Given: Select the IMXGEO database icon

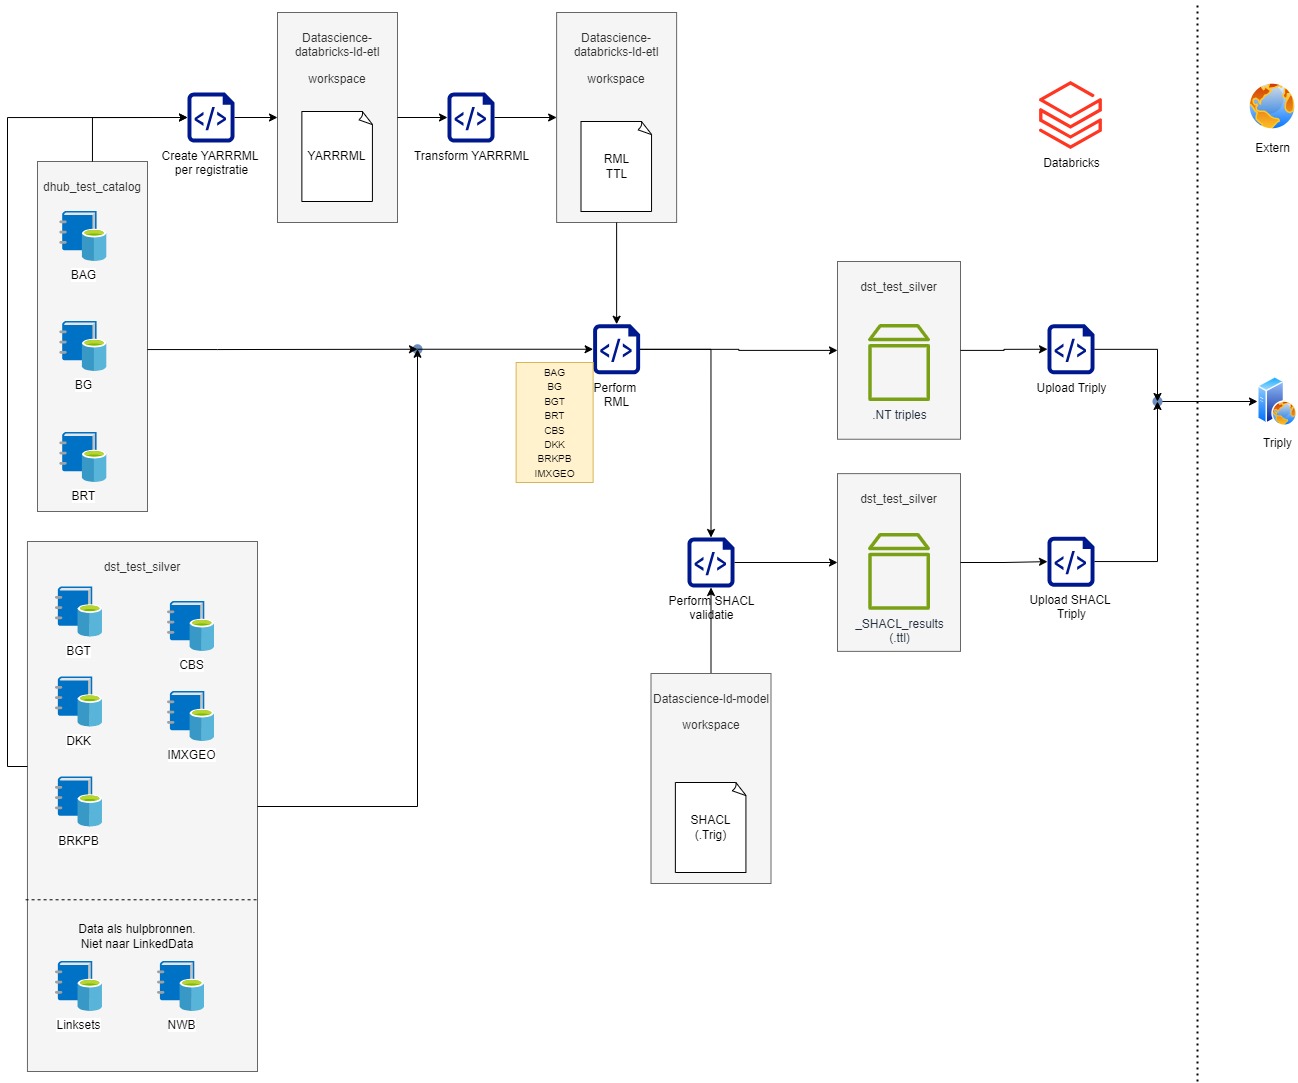Looking at the screenshot, I should coord(191,716).
